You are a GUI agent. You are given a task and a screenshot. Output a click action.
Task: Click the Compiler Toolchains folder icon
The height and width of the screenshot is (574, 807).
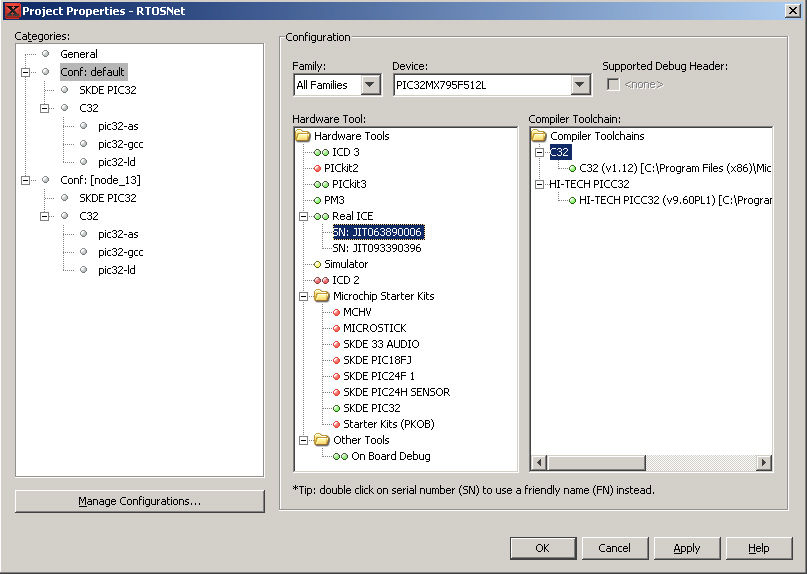(x=539, y=136)
